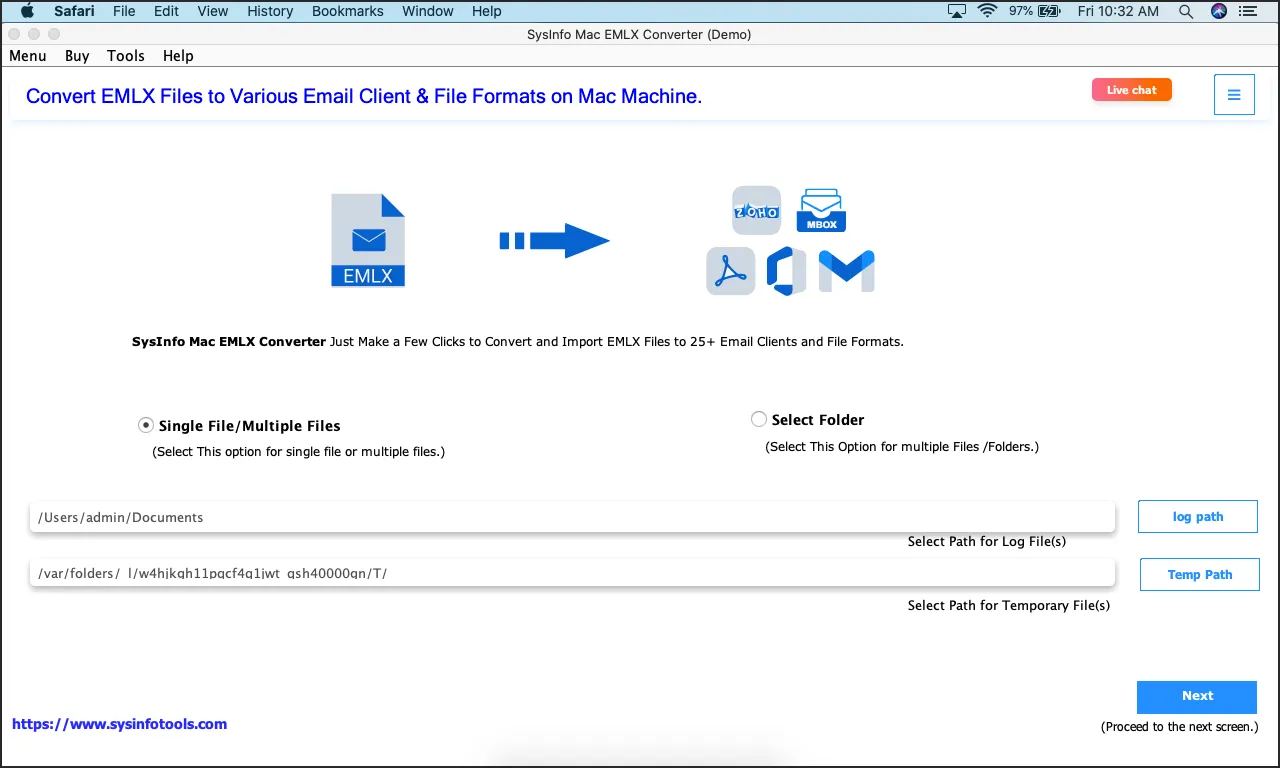Open the Apple menu
This screenshot has height=768, width=1280.
27,11
